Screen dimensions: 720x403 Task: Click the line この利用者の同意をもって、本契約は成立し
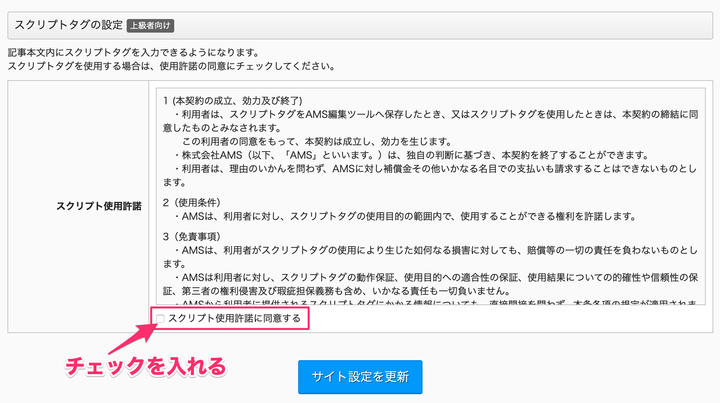317,141
